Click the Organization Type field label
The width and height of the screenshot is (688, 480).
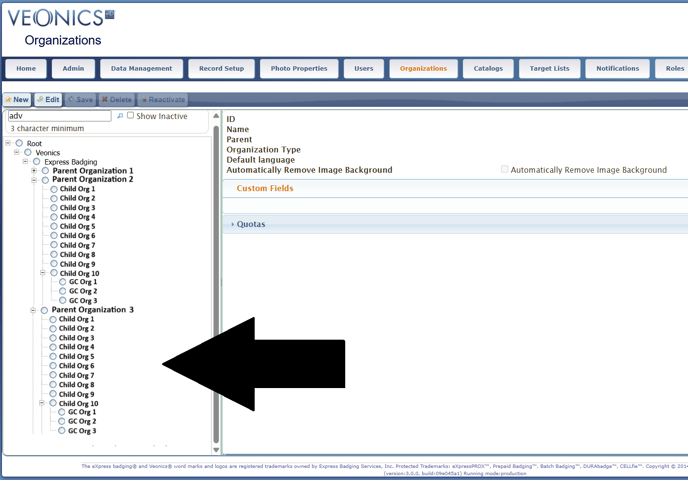(x=263, y=150)
